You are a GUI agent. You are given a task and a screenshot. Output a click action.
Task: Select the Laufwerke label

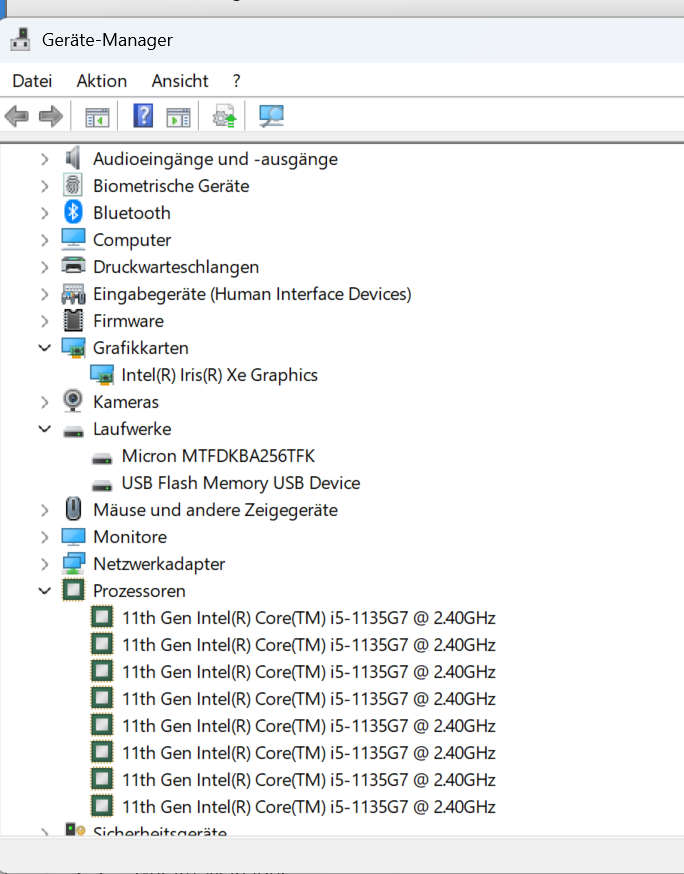pyautogui.click(x=132, y=429)
